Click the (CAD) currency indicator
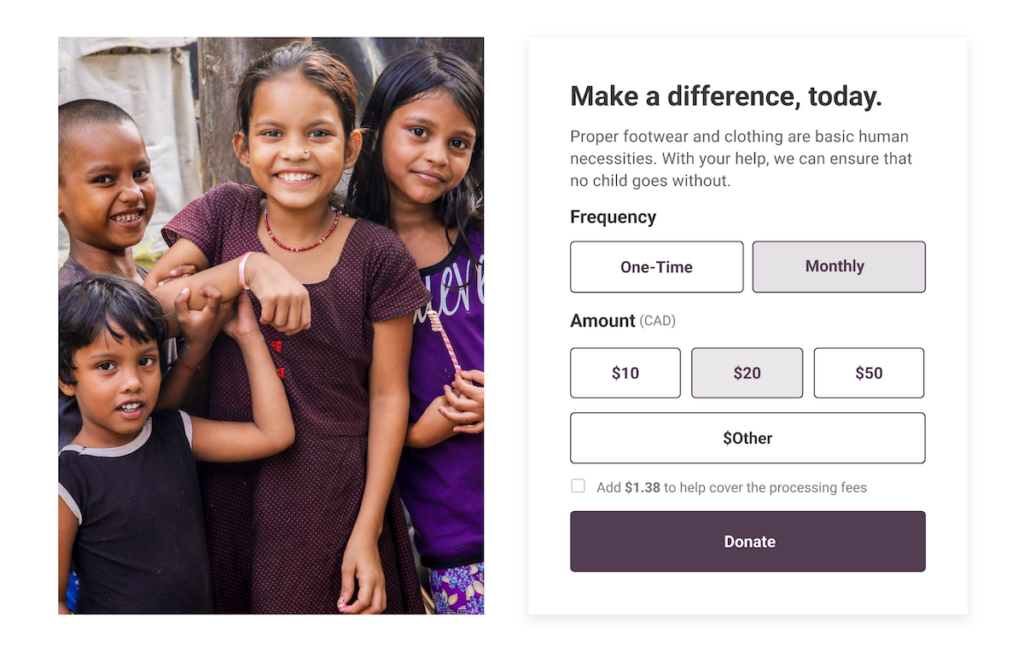Image resolution: width=1024 pixels, height=651 pixels. (x=658, y=321)
